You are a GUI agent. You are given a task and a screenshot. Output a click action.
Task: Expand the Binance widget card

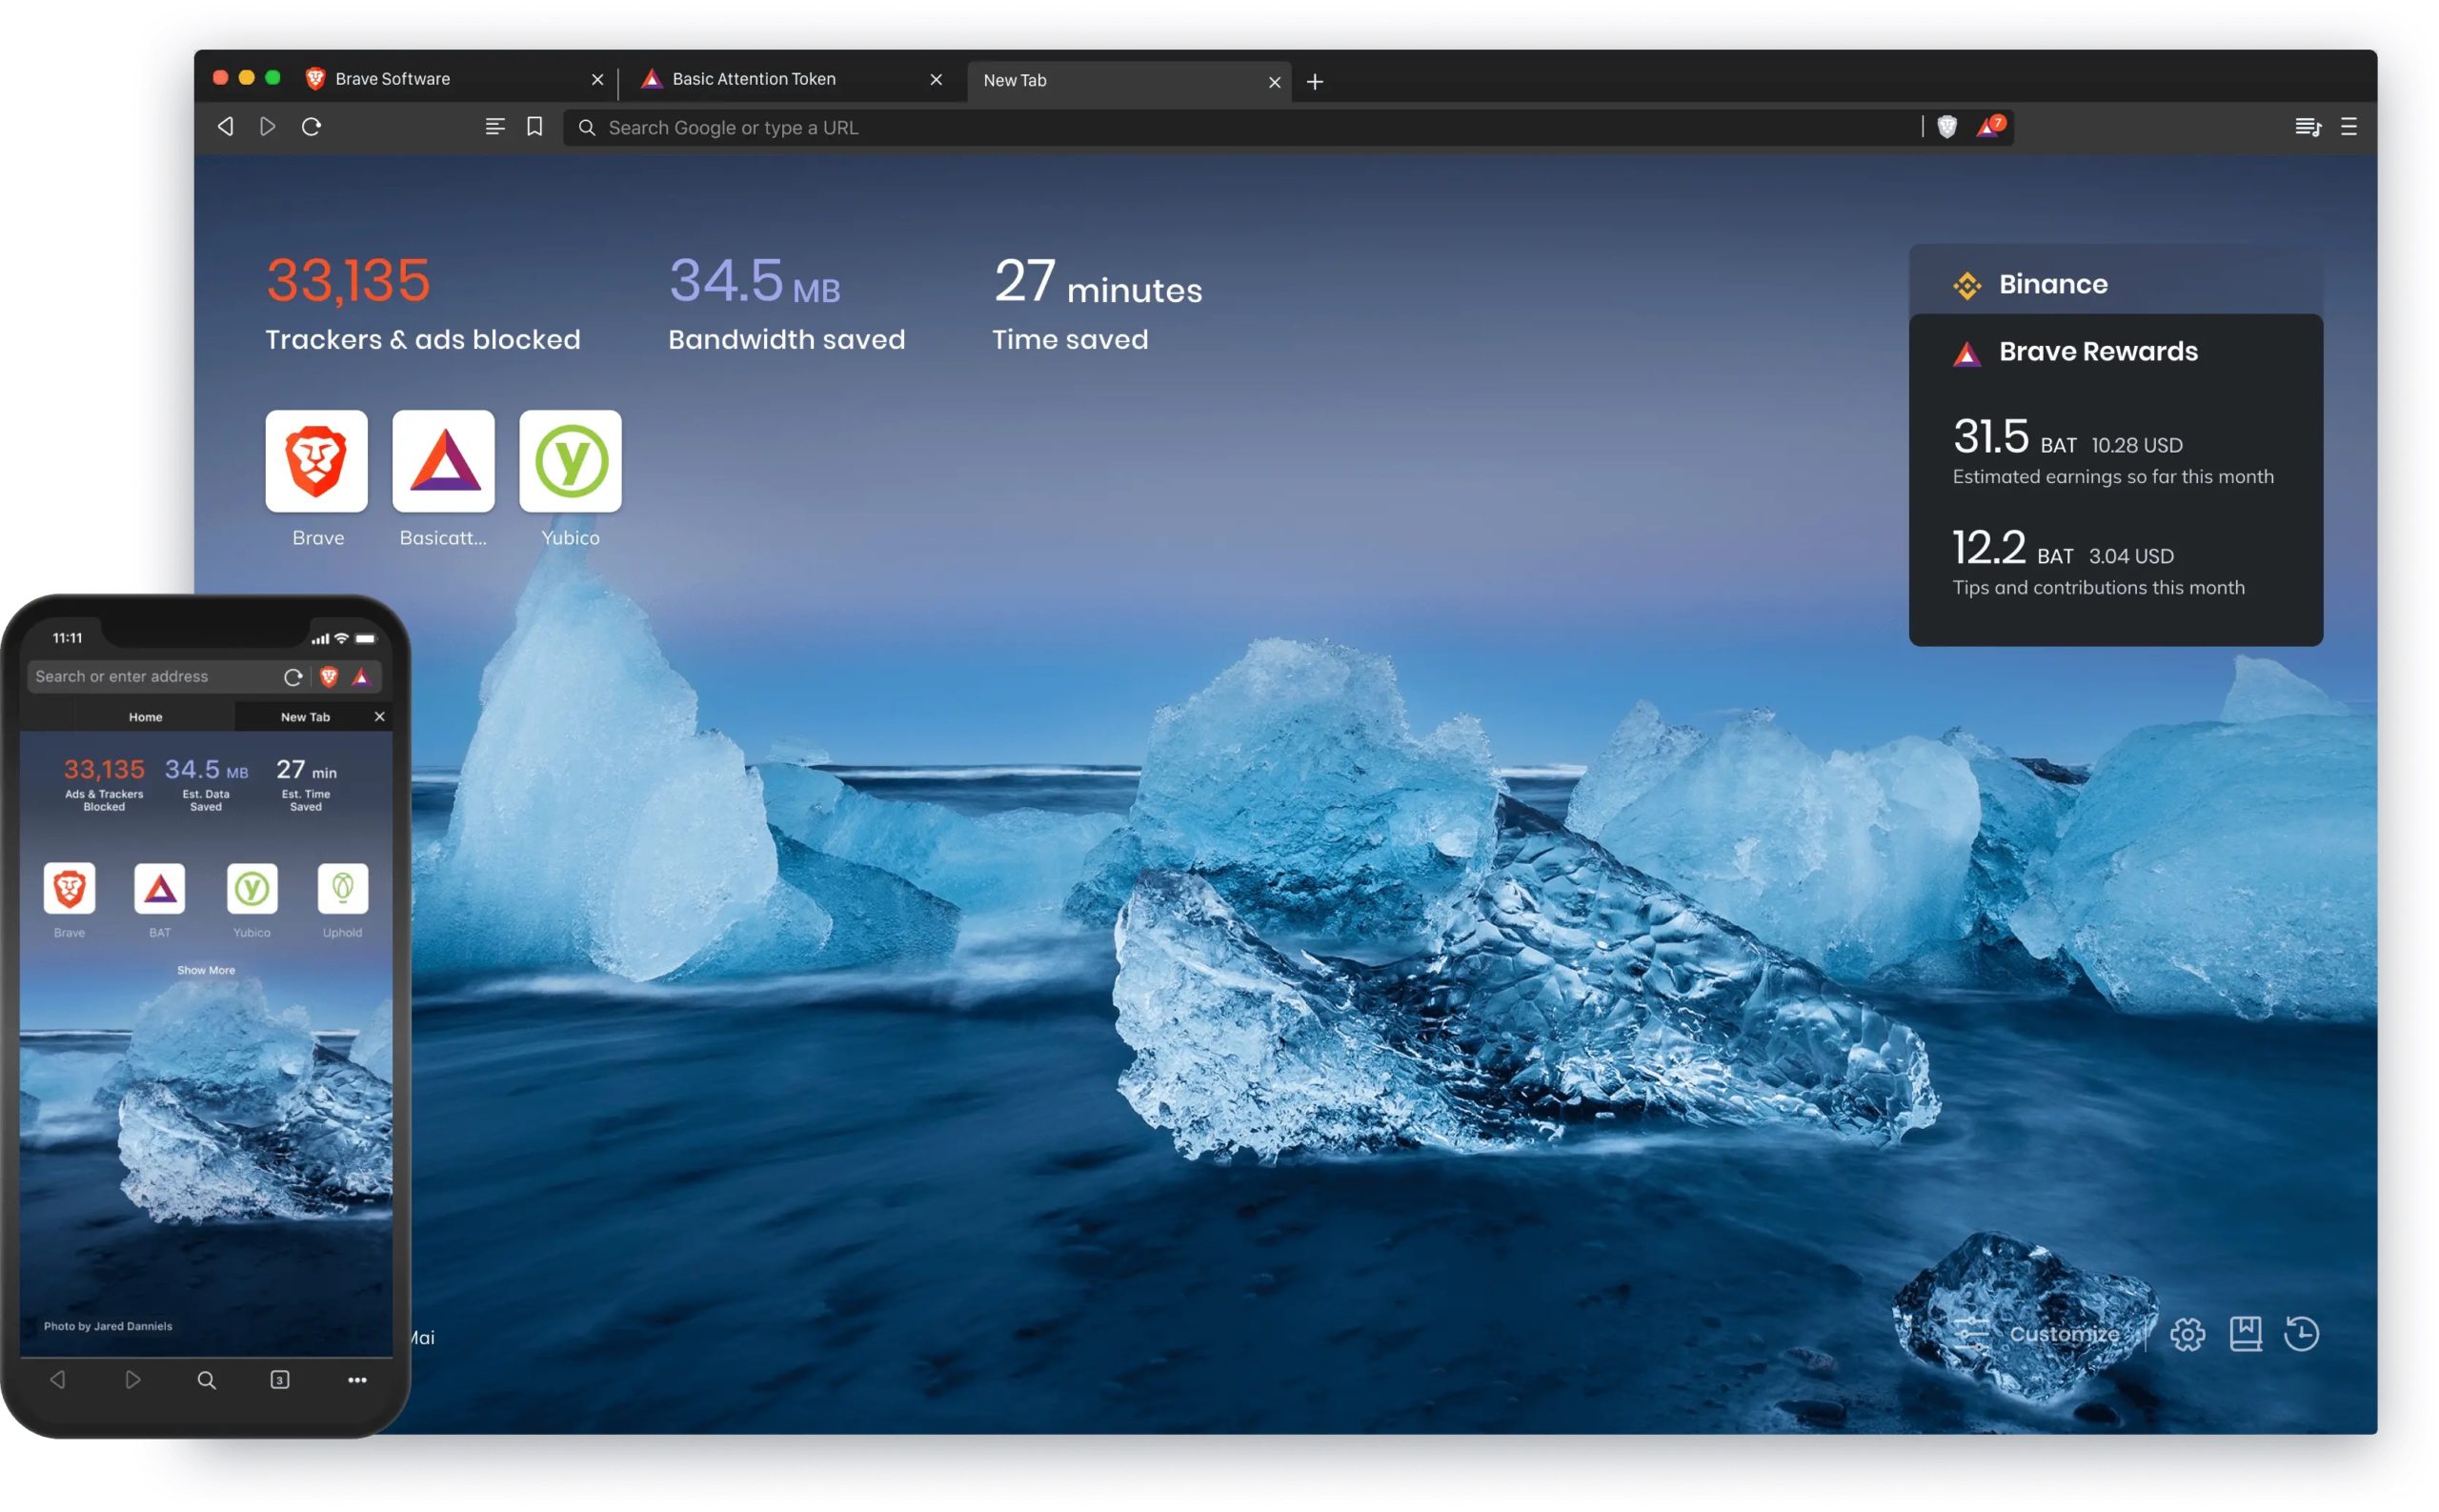tap(2114, 285)
